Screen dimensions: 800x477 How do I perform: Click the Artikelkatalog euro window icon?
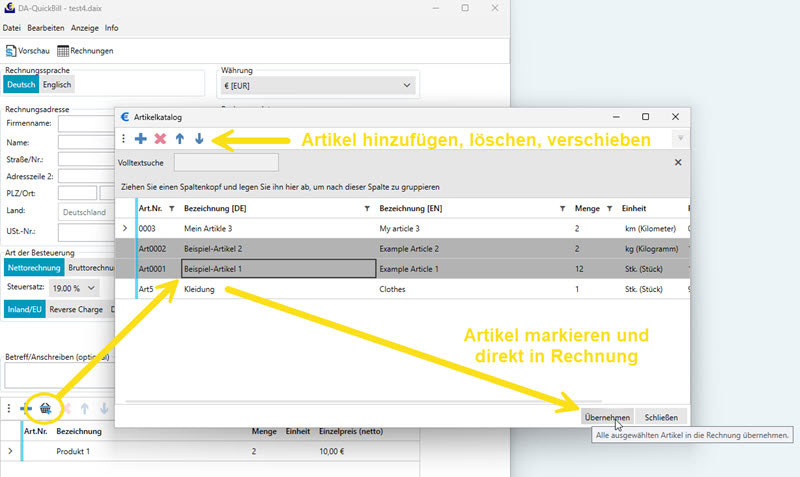(x=124, y=117)
